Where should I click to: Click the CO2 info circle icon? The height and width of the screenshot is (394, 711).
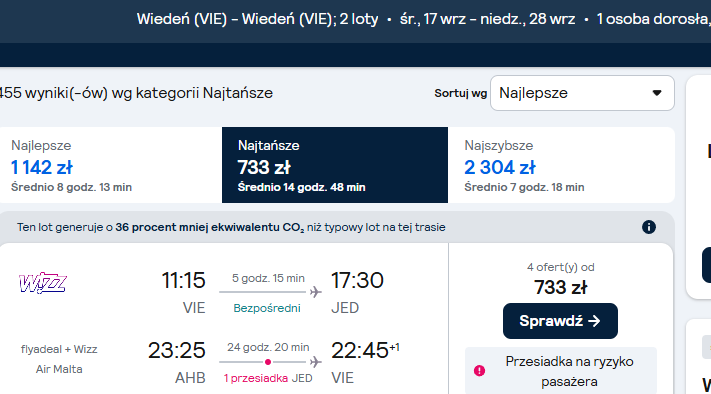click(x=649, y=227)
